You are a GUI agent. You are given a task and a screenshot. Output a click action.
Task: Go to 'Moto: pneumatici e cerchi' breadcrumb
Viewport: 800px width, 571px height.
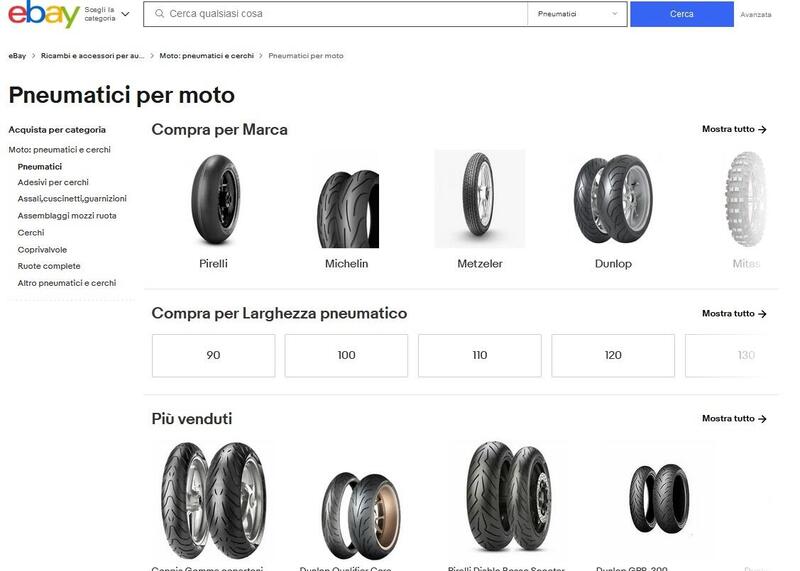[x=206, y=56]
